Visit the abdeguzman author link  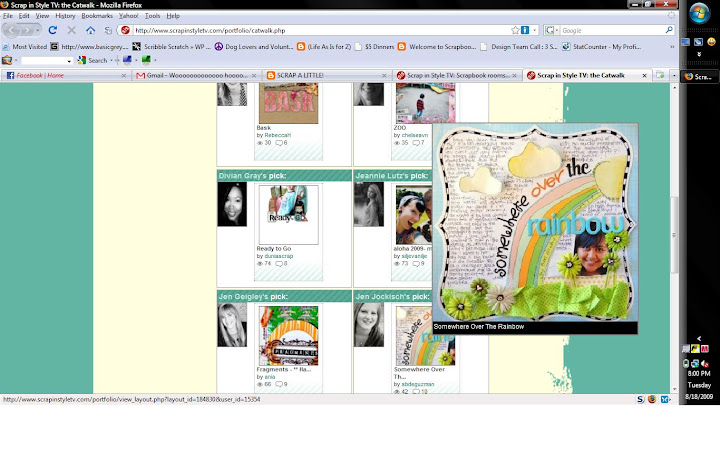417,384
